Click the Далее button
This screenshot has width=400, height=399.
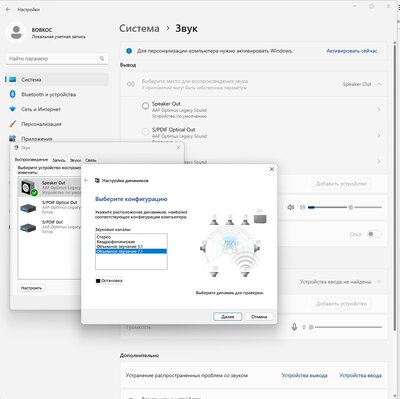[228, 317]
